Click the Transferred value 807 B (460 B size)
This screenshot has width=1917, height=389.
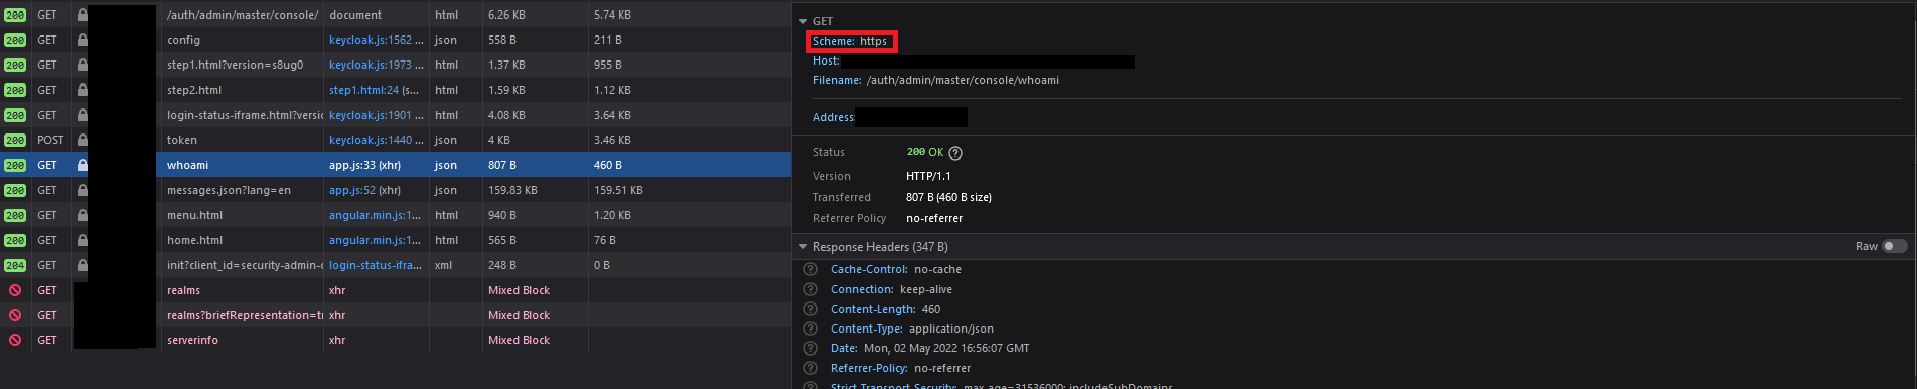click(x=949, y=197)
